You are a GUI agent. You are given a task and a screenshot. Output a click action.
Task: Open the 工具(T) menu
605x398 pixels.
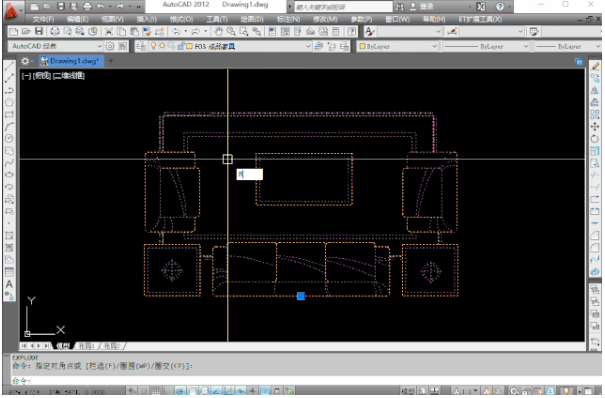pos(217,19)
